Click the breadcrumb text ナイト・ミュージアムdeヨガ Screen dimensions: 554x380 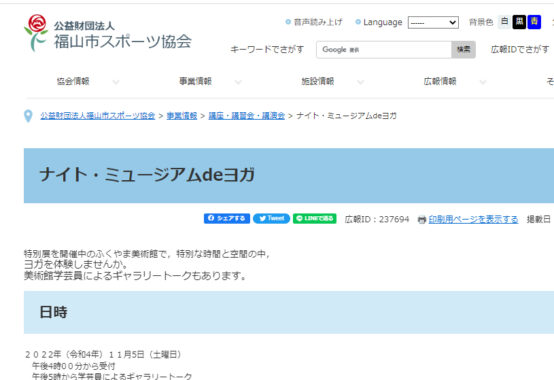click(347, 116)
